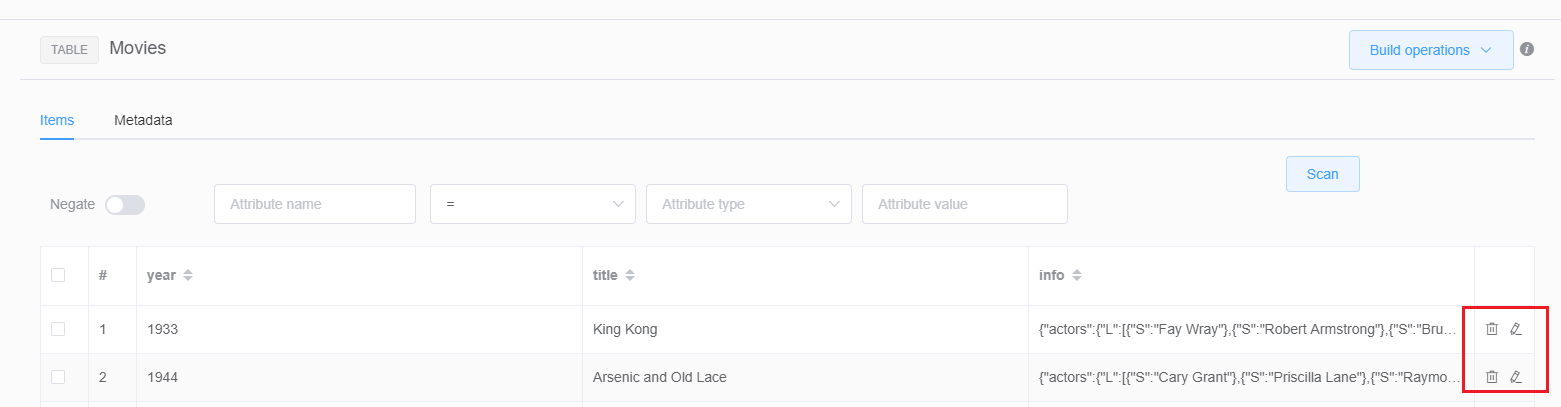Check the select-all header checkbox

58,275
